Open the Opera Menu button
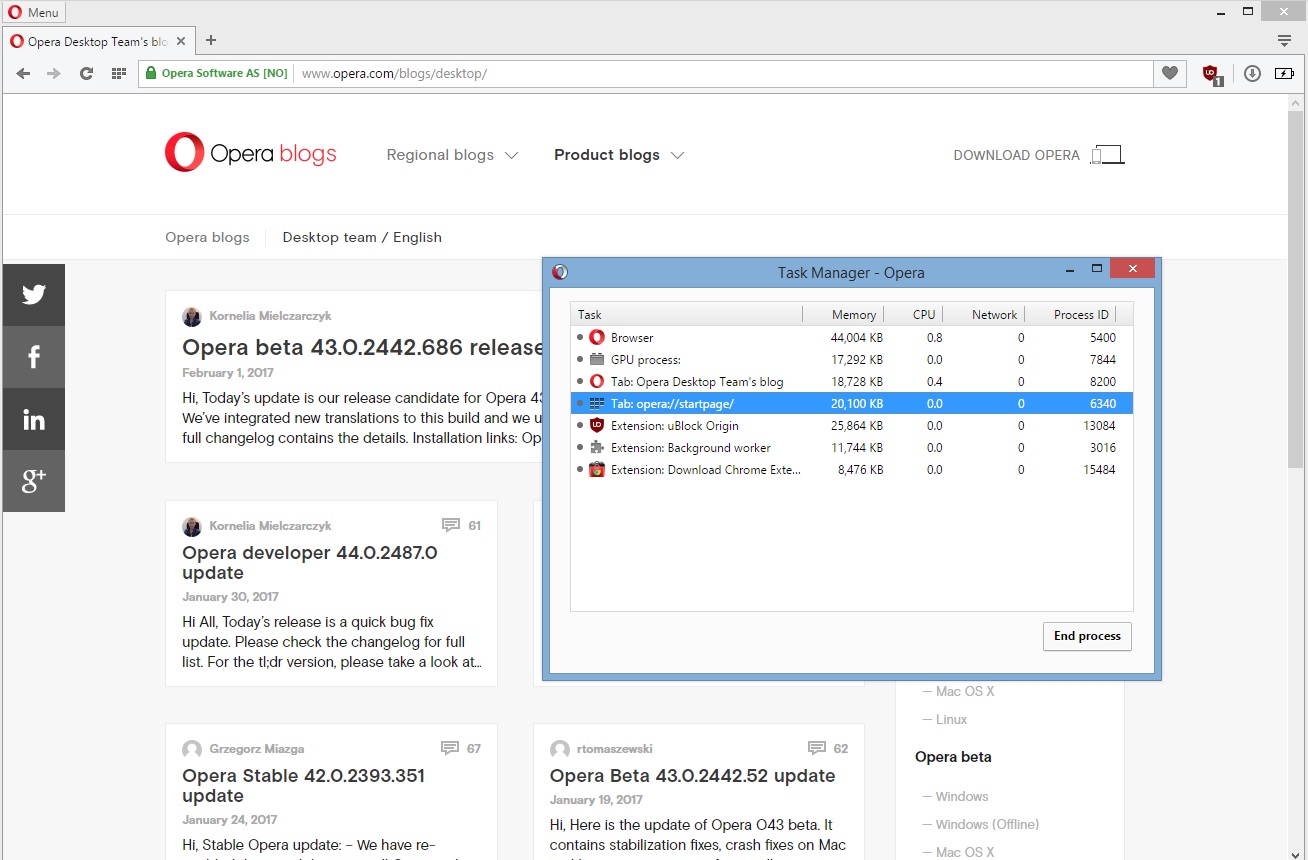1308x860 pixels. [x=35, y=12]
